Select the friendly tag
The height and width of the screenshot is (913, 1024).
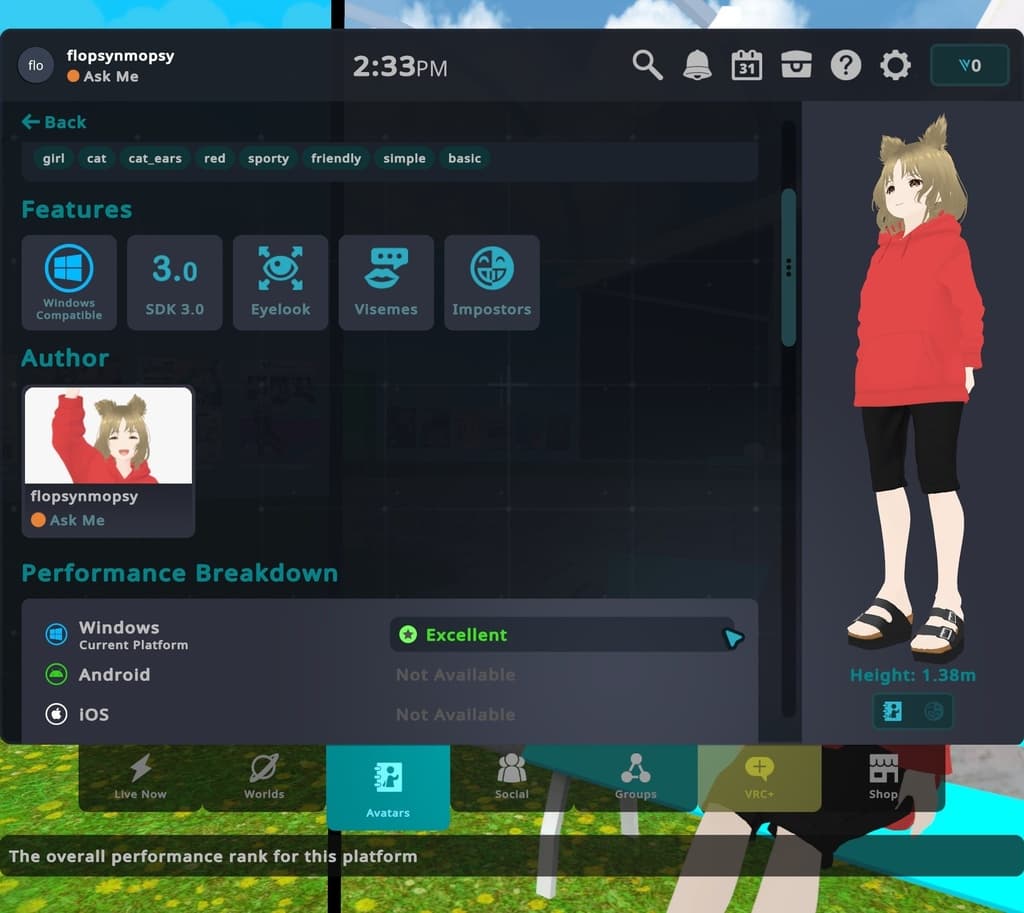[336, 159]
